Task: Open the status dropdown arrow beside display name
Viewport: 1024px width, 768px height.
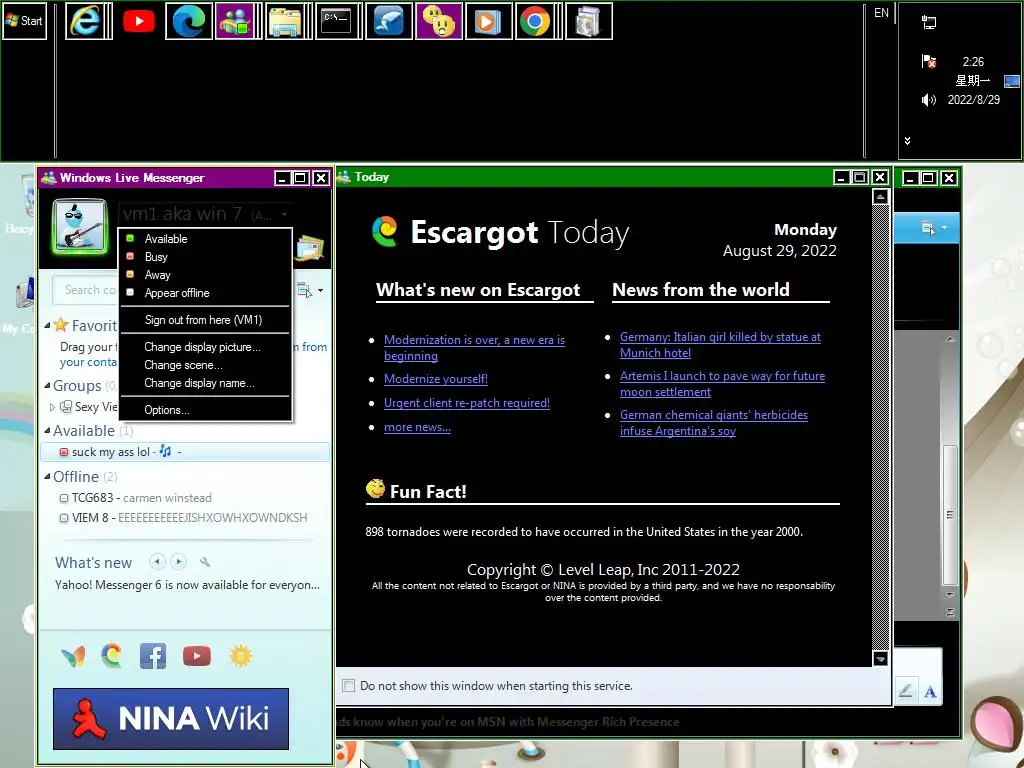Action: coord(284,214)
